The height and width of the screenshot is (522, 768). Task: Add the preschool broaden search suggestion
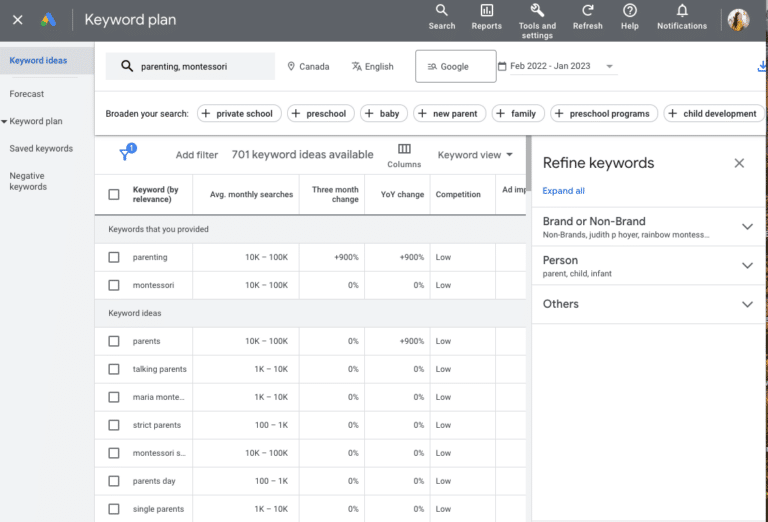[x=321, y=114]
